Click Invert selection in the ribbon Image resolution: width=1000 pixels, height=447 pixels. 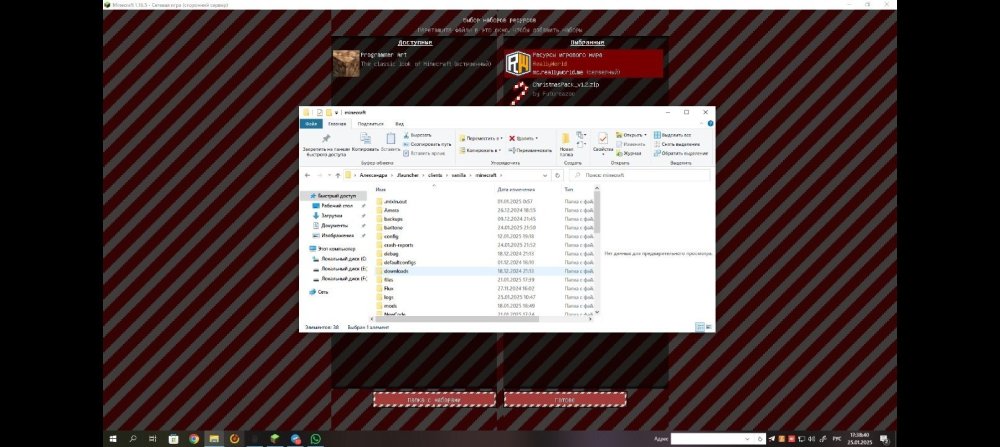coord(680,153)
